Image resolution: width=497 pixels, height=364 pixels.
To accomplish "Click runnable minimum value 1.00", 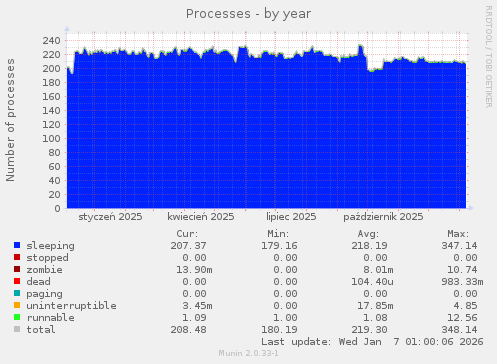I will [x=285, y=318].
